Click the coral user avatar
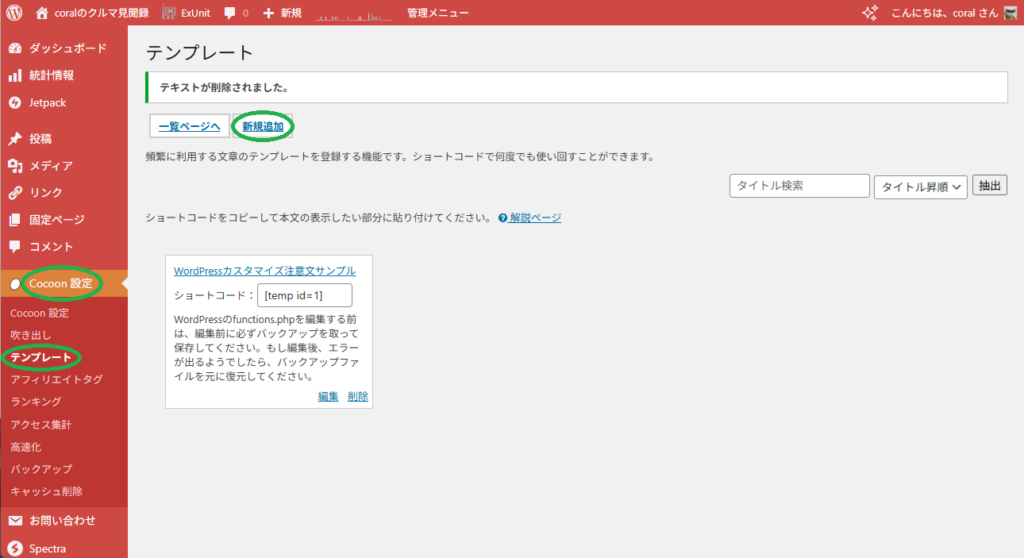The image size is (1024, 558). point(1010,12)
